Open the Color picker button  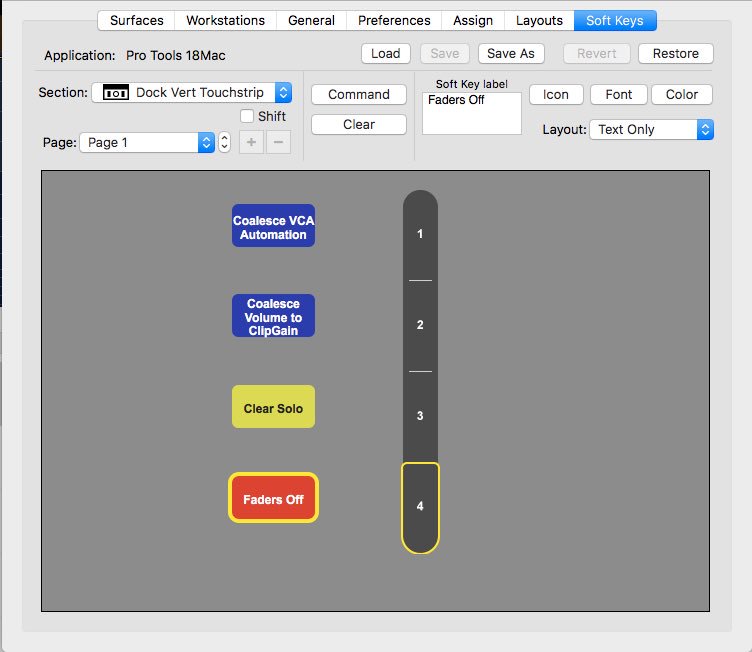[682, 95]
